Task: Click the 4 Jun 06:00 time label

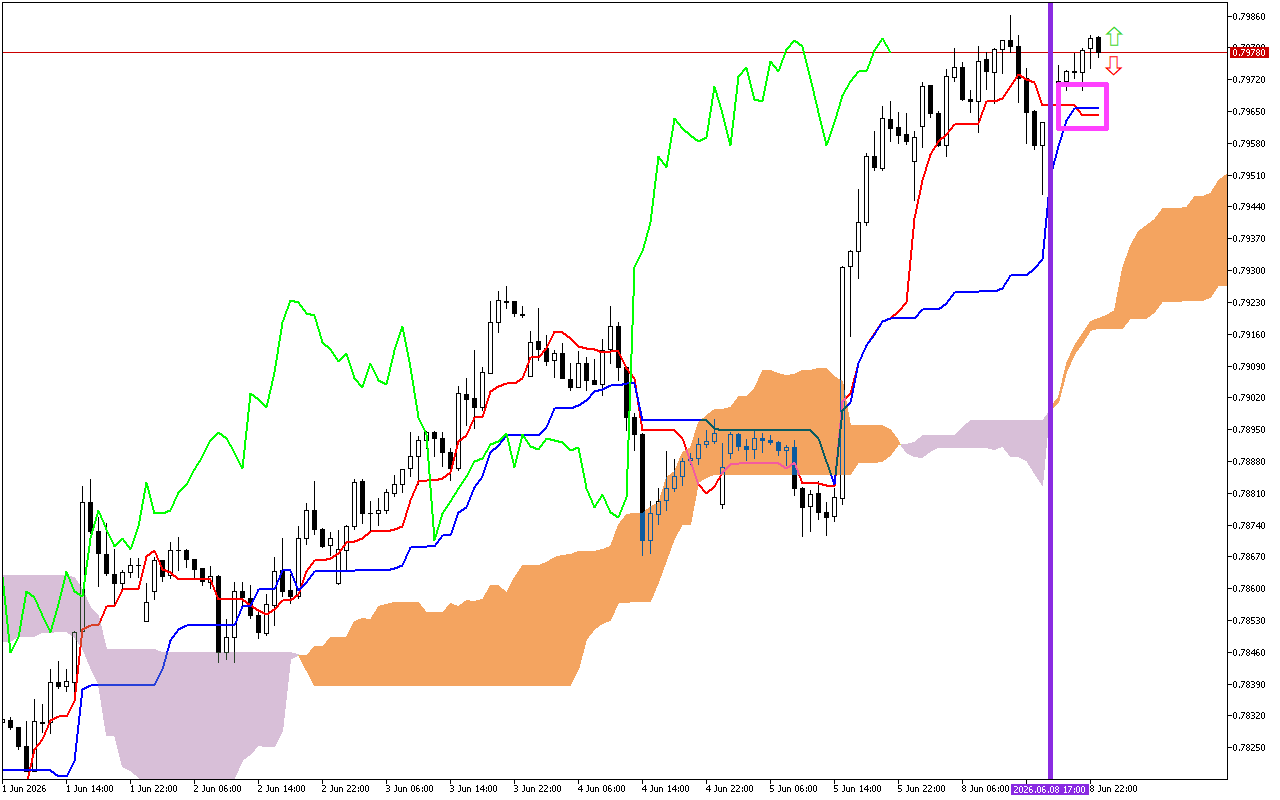Action: click(601, 789)
